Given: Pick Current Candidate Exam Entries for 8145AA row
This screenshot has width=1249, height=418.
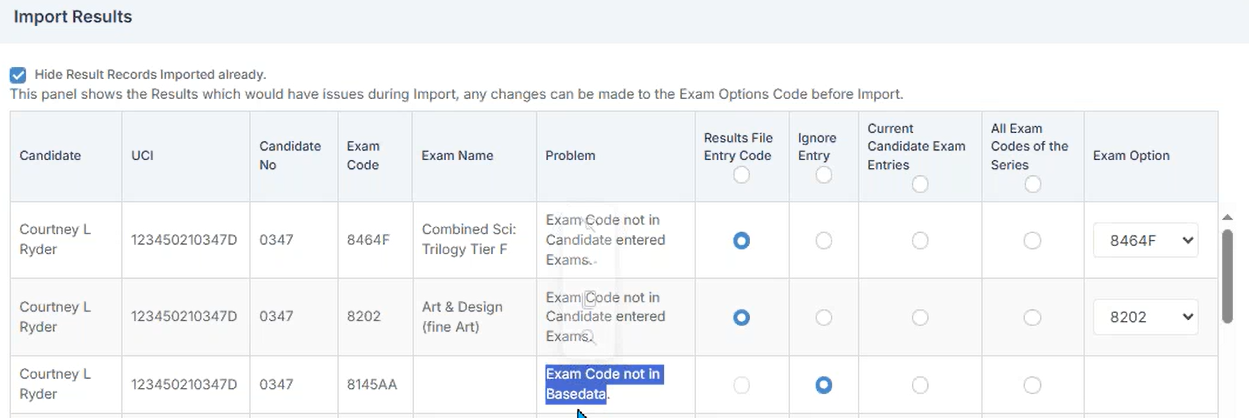Looking at the screenshot, I should pyautogui.click(x=920, y=385).
